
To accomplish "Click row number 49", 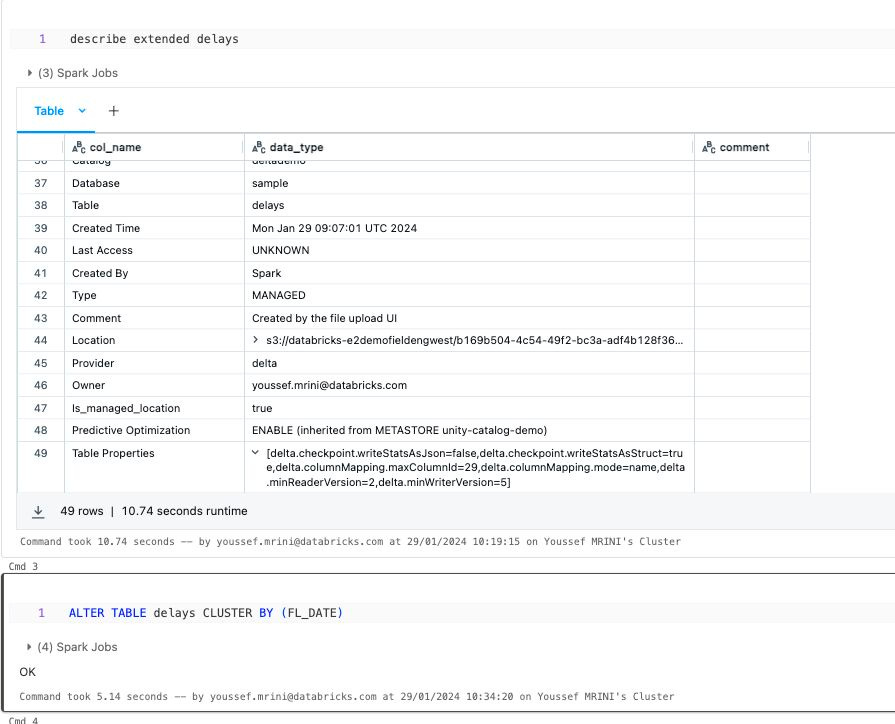I will click(41, 453).
